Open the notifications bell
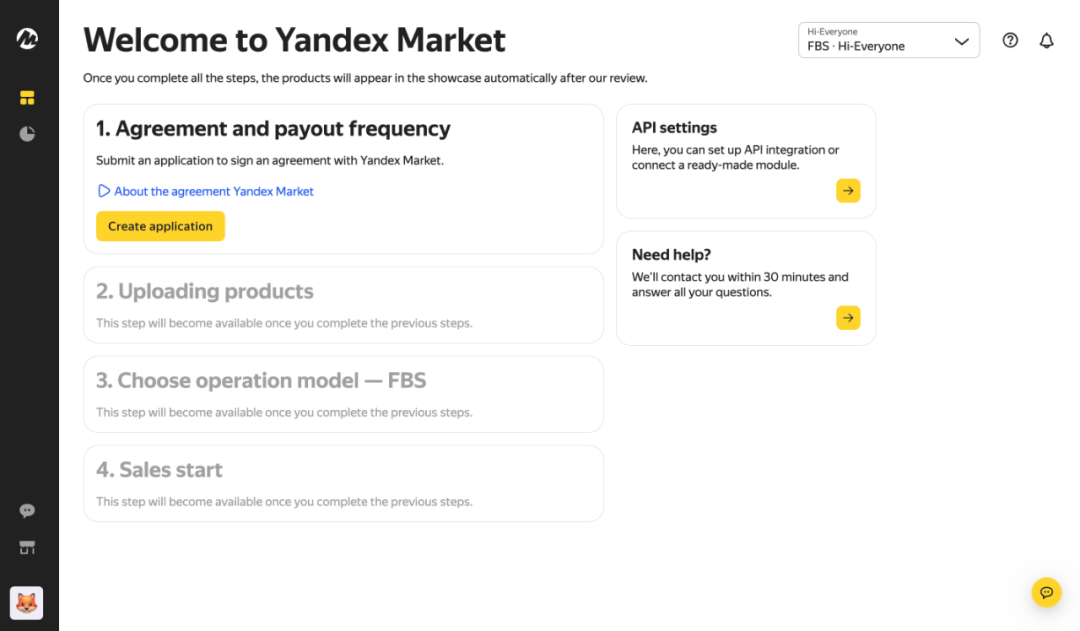Screen dimensions: 1080x631 (1046, 41)
